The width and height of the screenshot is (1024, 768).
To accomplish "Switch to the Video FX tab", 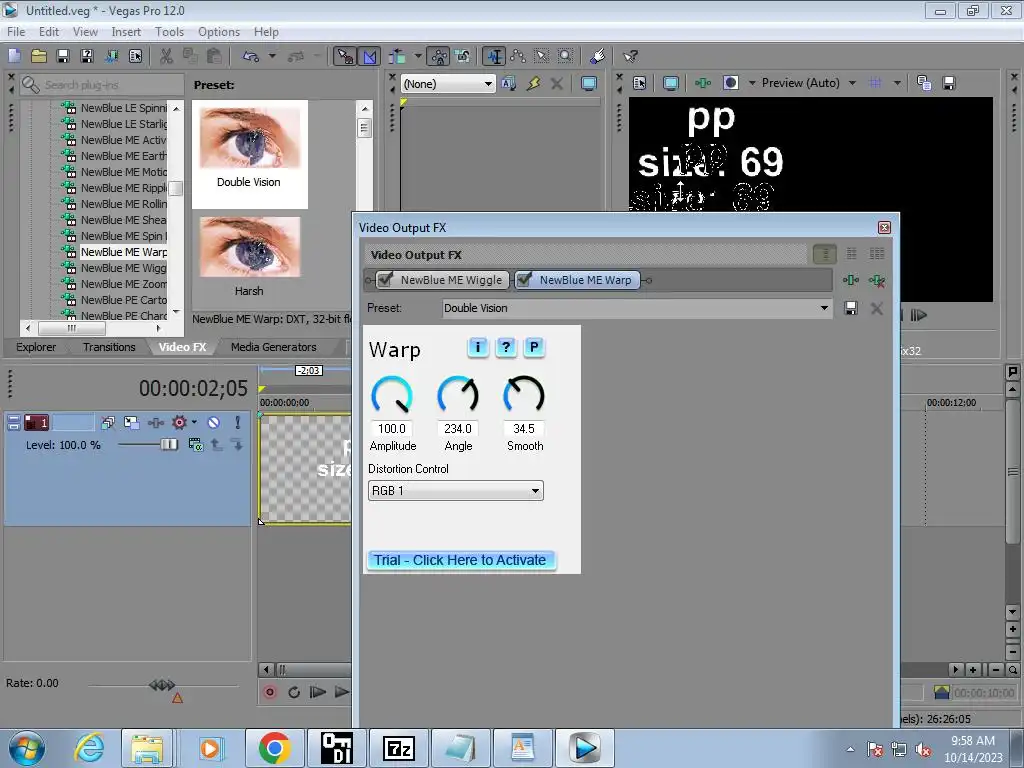I will [182, 347].
